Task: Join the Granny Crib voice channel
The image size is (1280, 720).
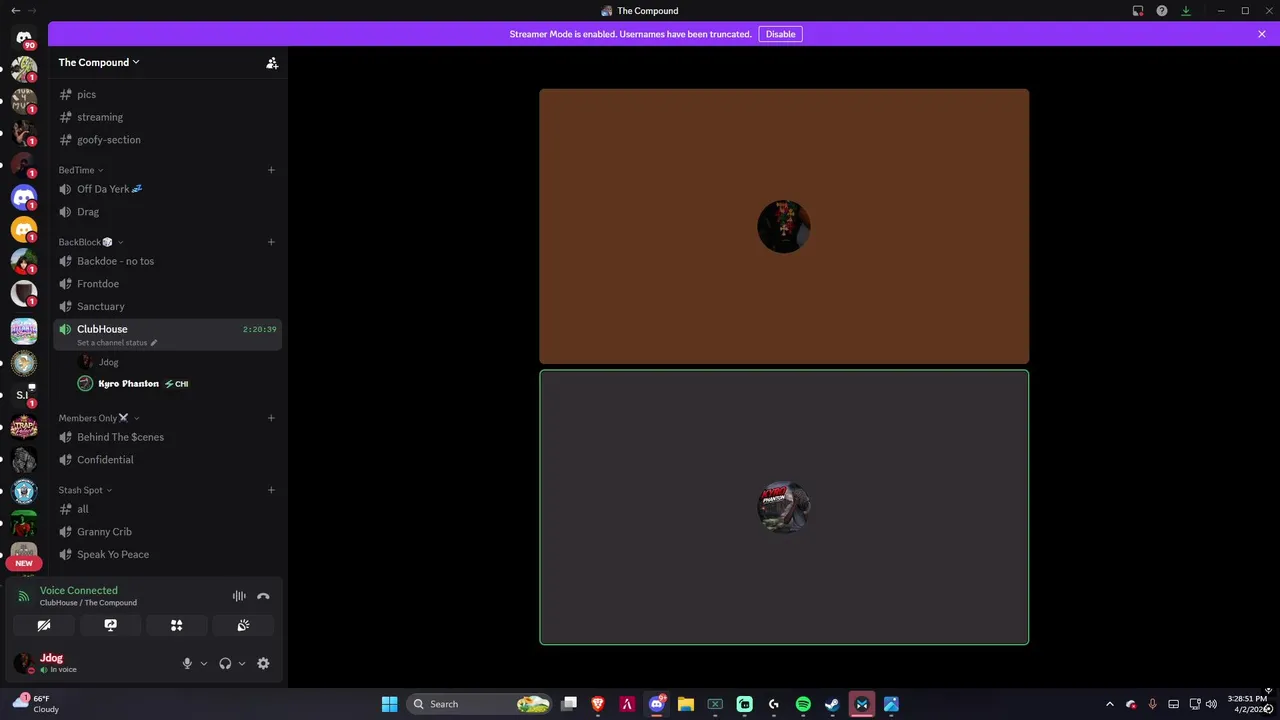Action: pyautogui.click(x=167, y=532)
